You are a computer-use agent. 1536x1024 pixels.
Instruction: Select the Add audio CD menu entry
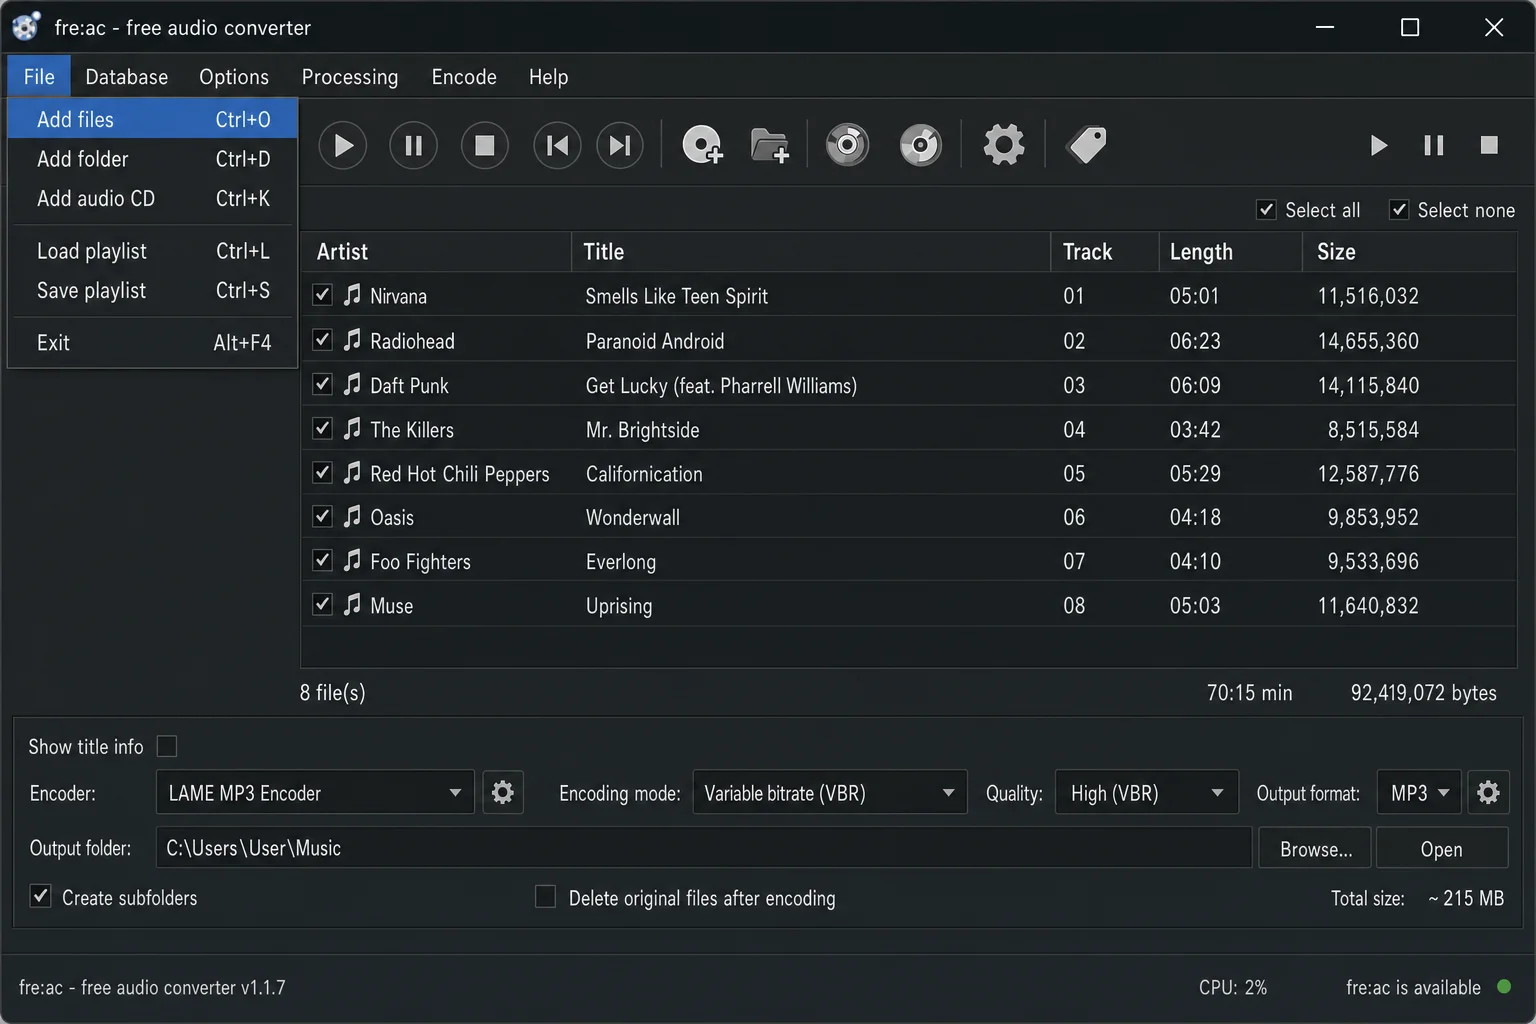(x=153, y=198)
